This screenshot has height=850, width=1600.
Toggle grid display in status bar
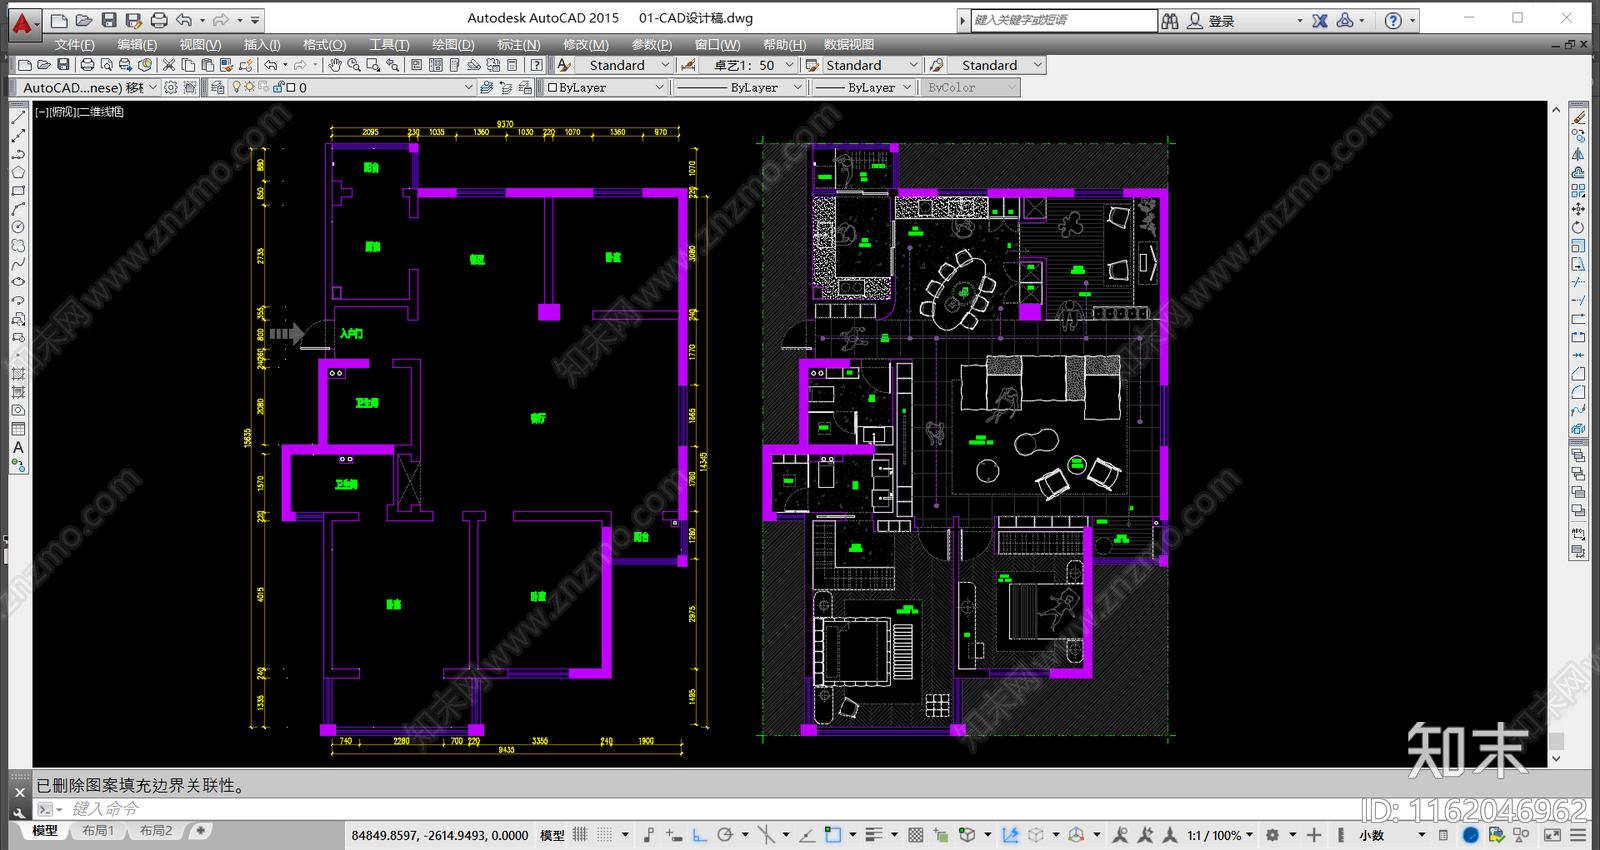click(580, 834)
